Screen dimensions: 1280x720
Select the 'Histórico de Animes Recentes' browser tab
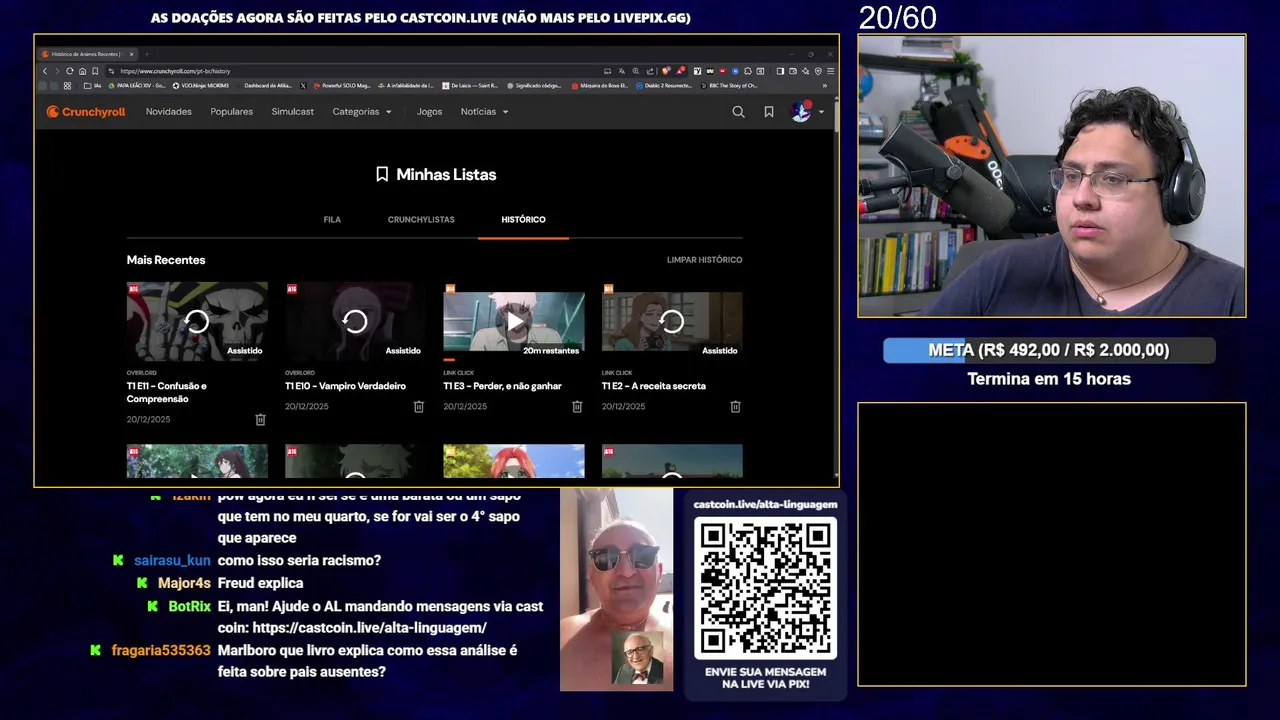[85, 54]
